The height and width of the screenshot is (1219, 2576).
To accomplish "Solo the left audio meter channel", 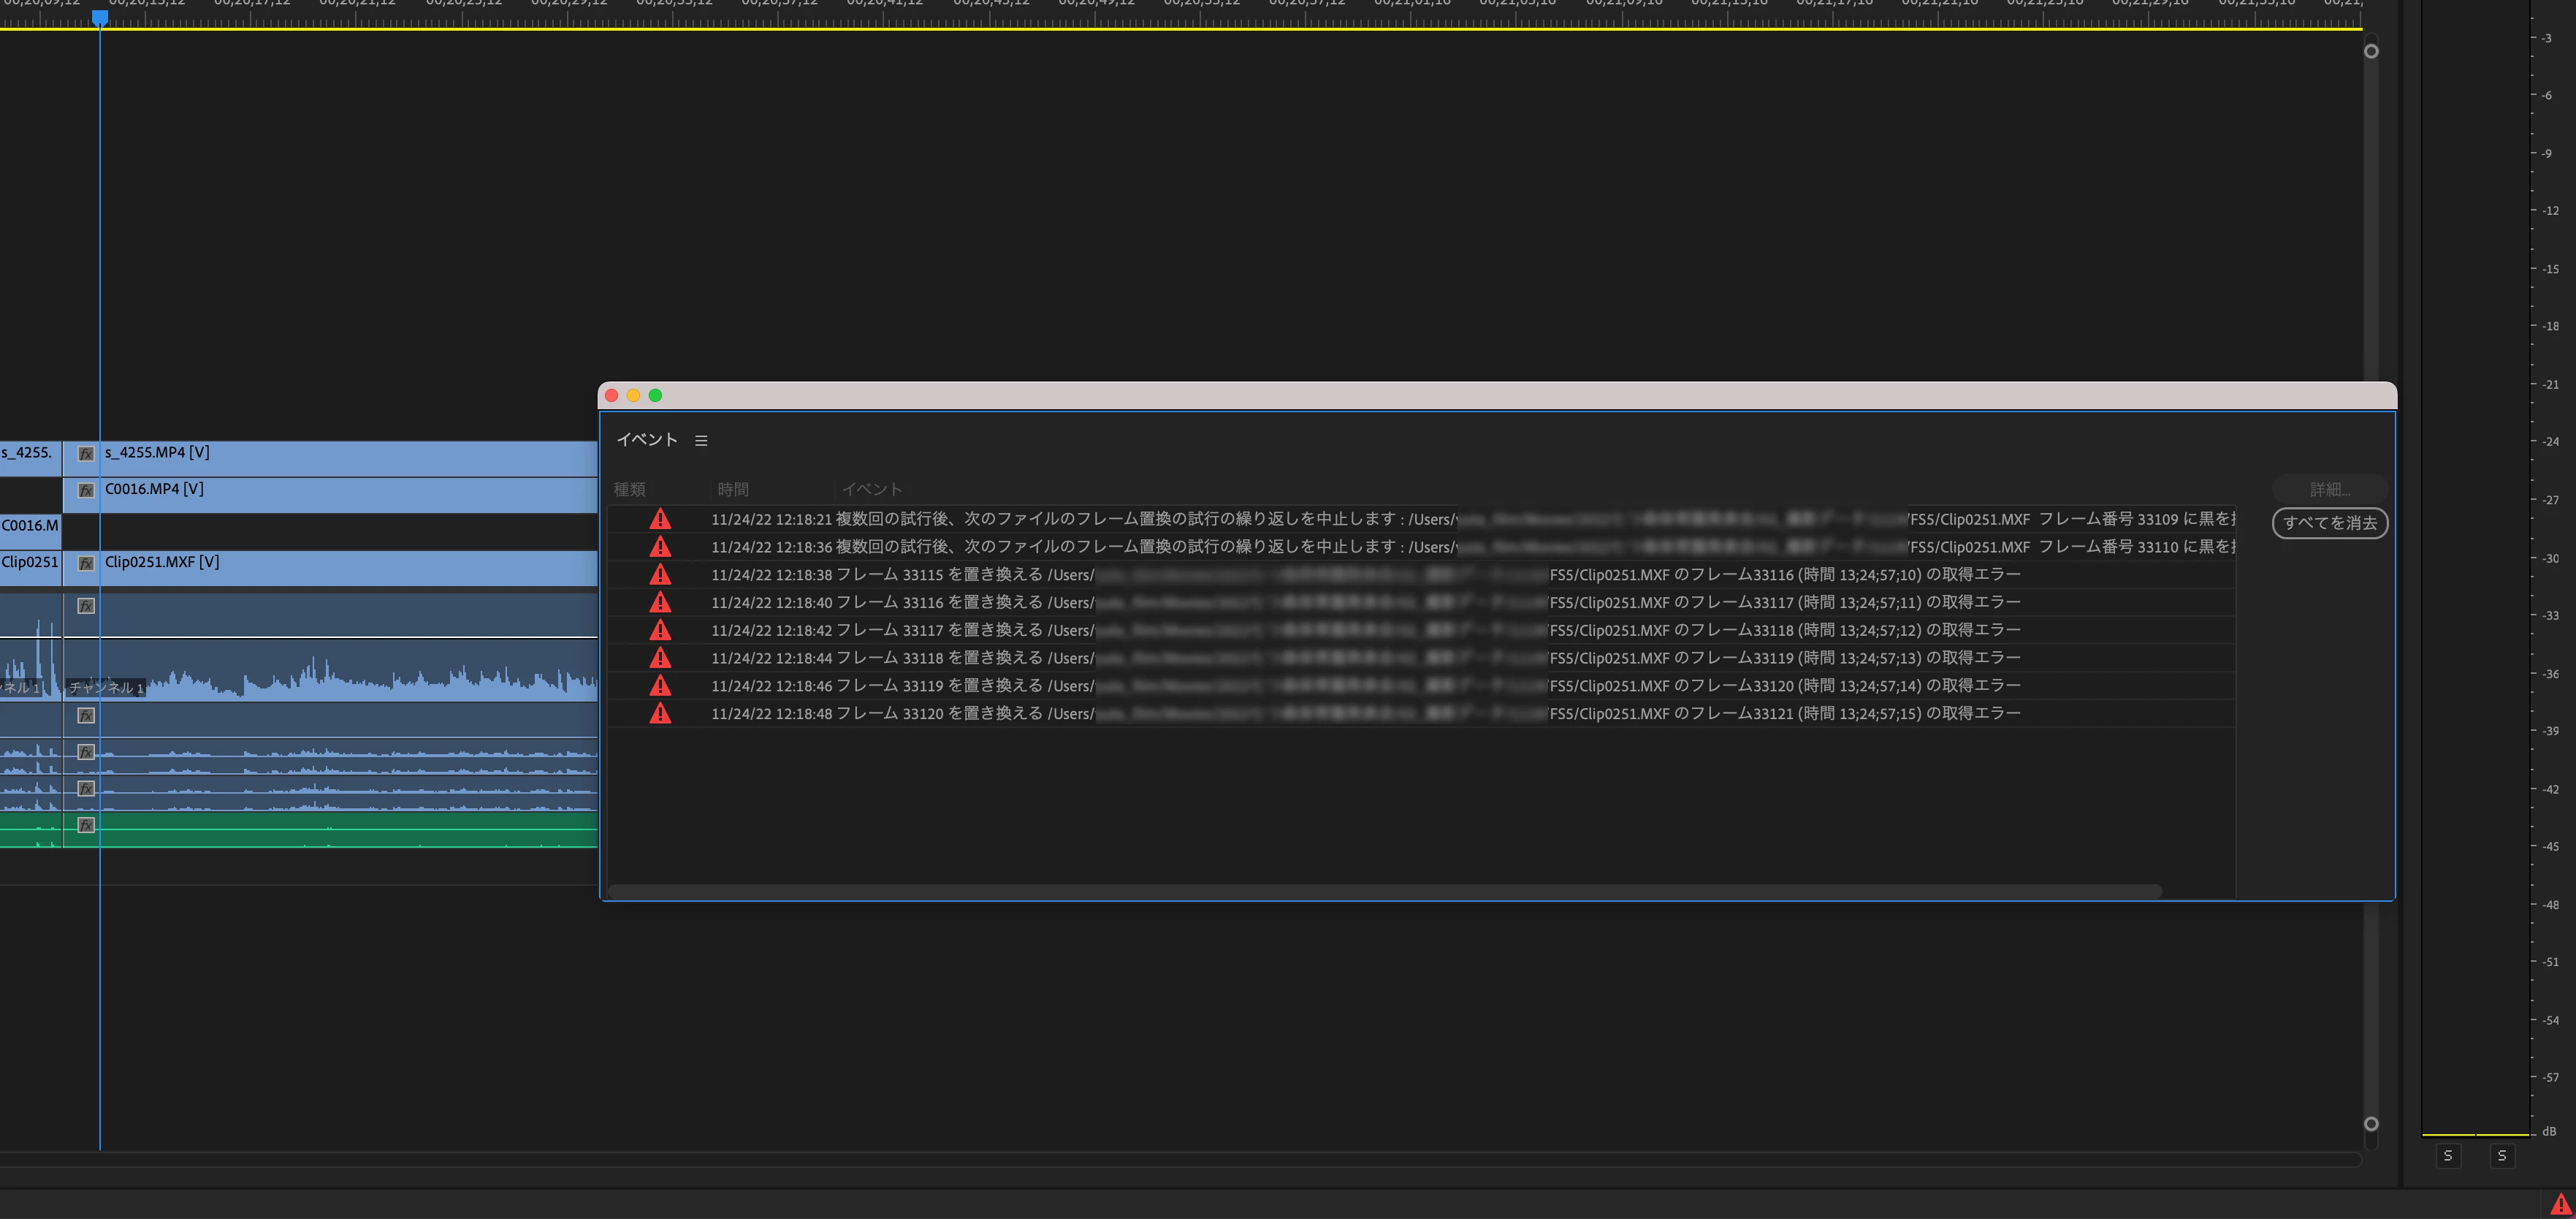I will [x=2448, y=1156].
